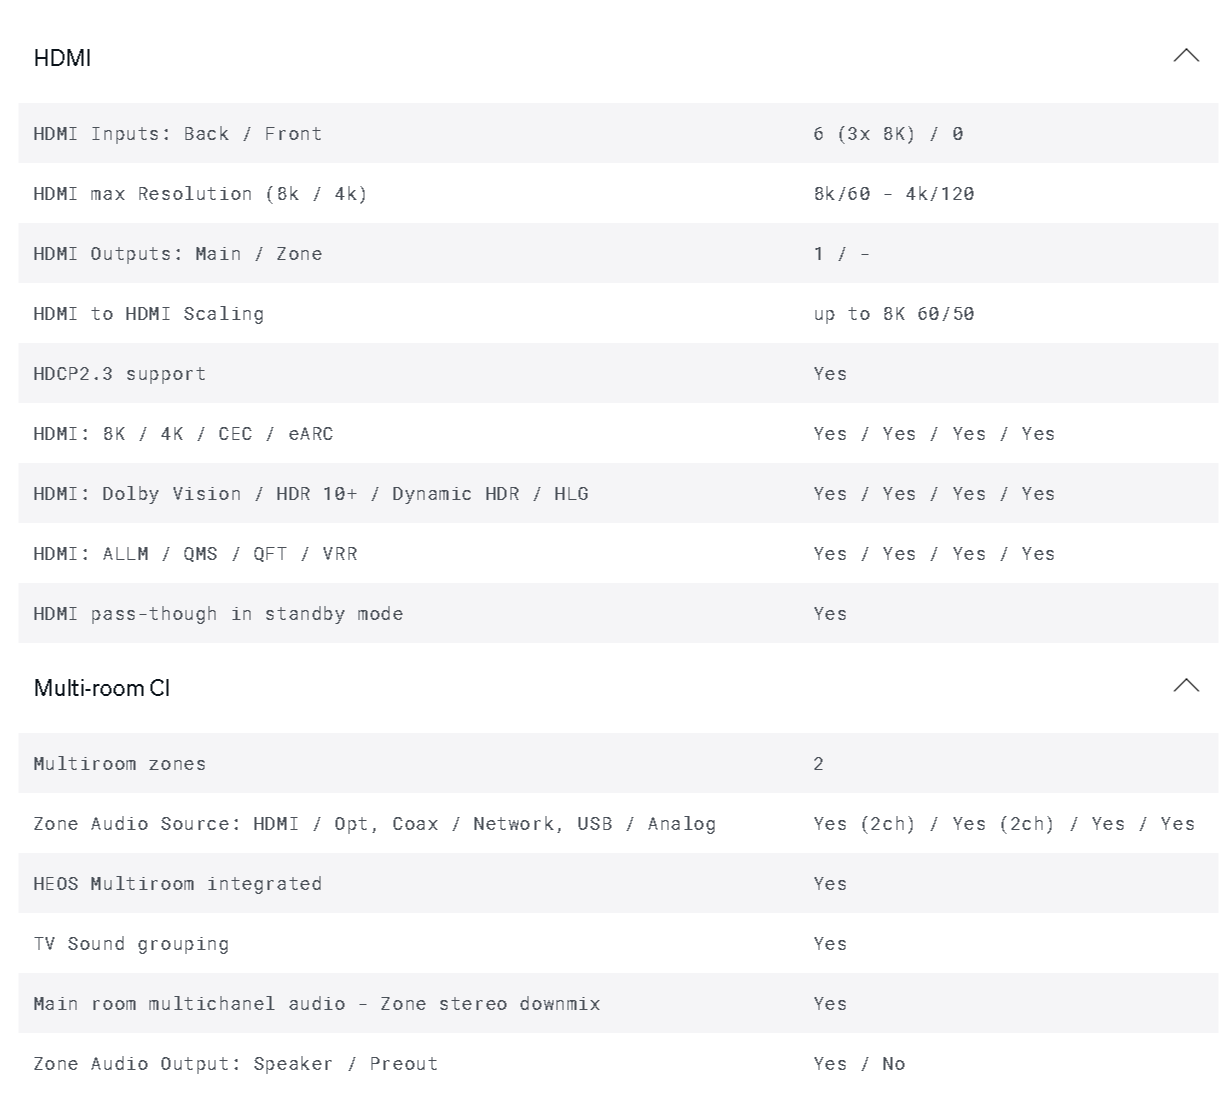Click the HDMI: 8K / 4K / CEC / eARC label
This screenshot has height=1115, width=1228.
tap(183, 434)
